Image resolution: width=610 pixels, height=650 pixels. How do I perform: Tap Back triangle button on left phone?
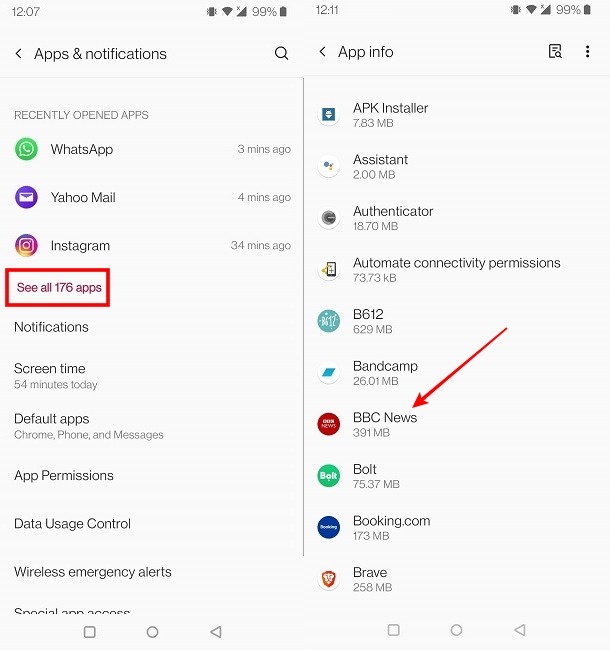pyautogui.click(x=215, y=632)
